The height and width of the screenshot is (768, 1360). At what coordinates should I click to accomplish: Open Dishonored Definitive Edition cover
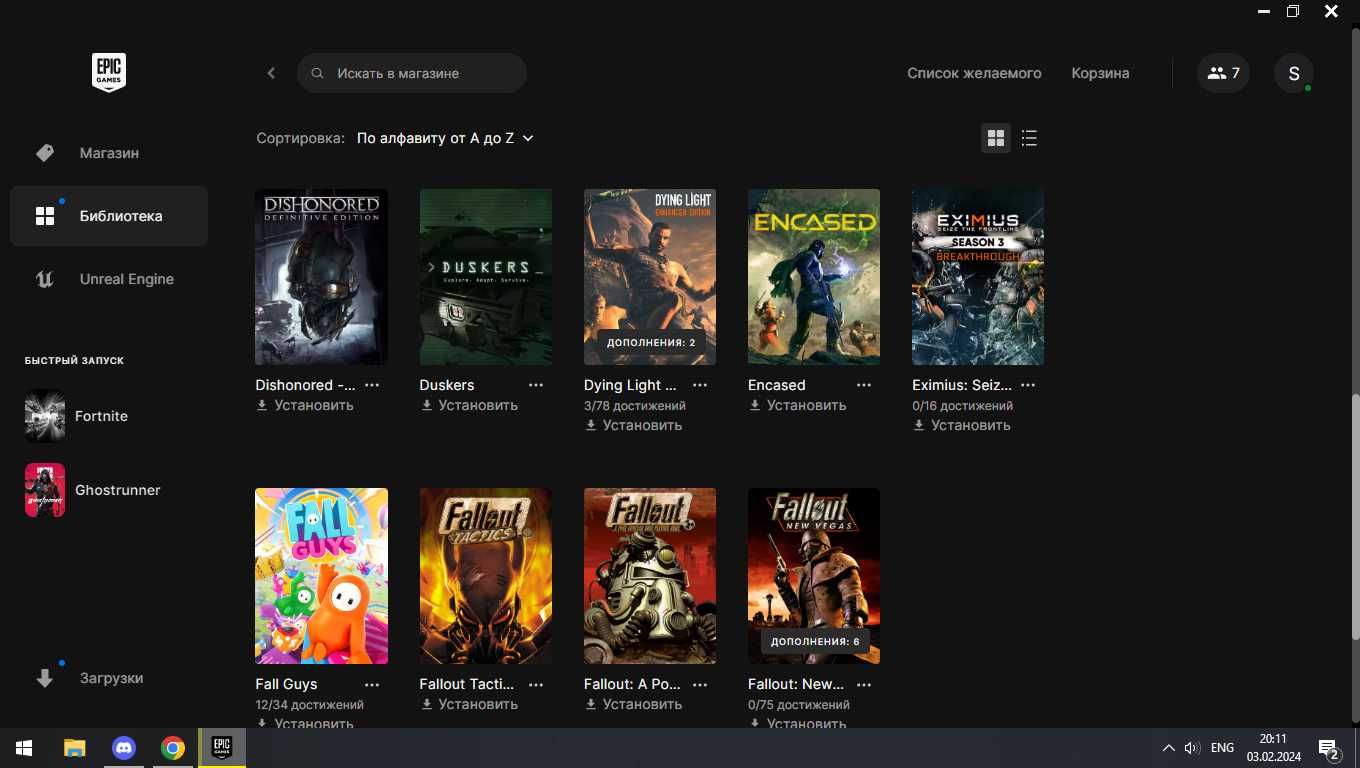(321, 277)
